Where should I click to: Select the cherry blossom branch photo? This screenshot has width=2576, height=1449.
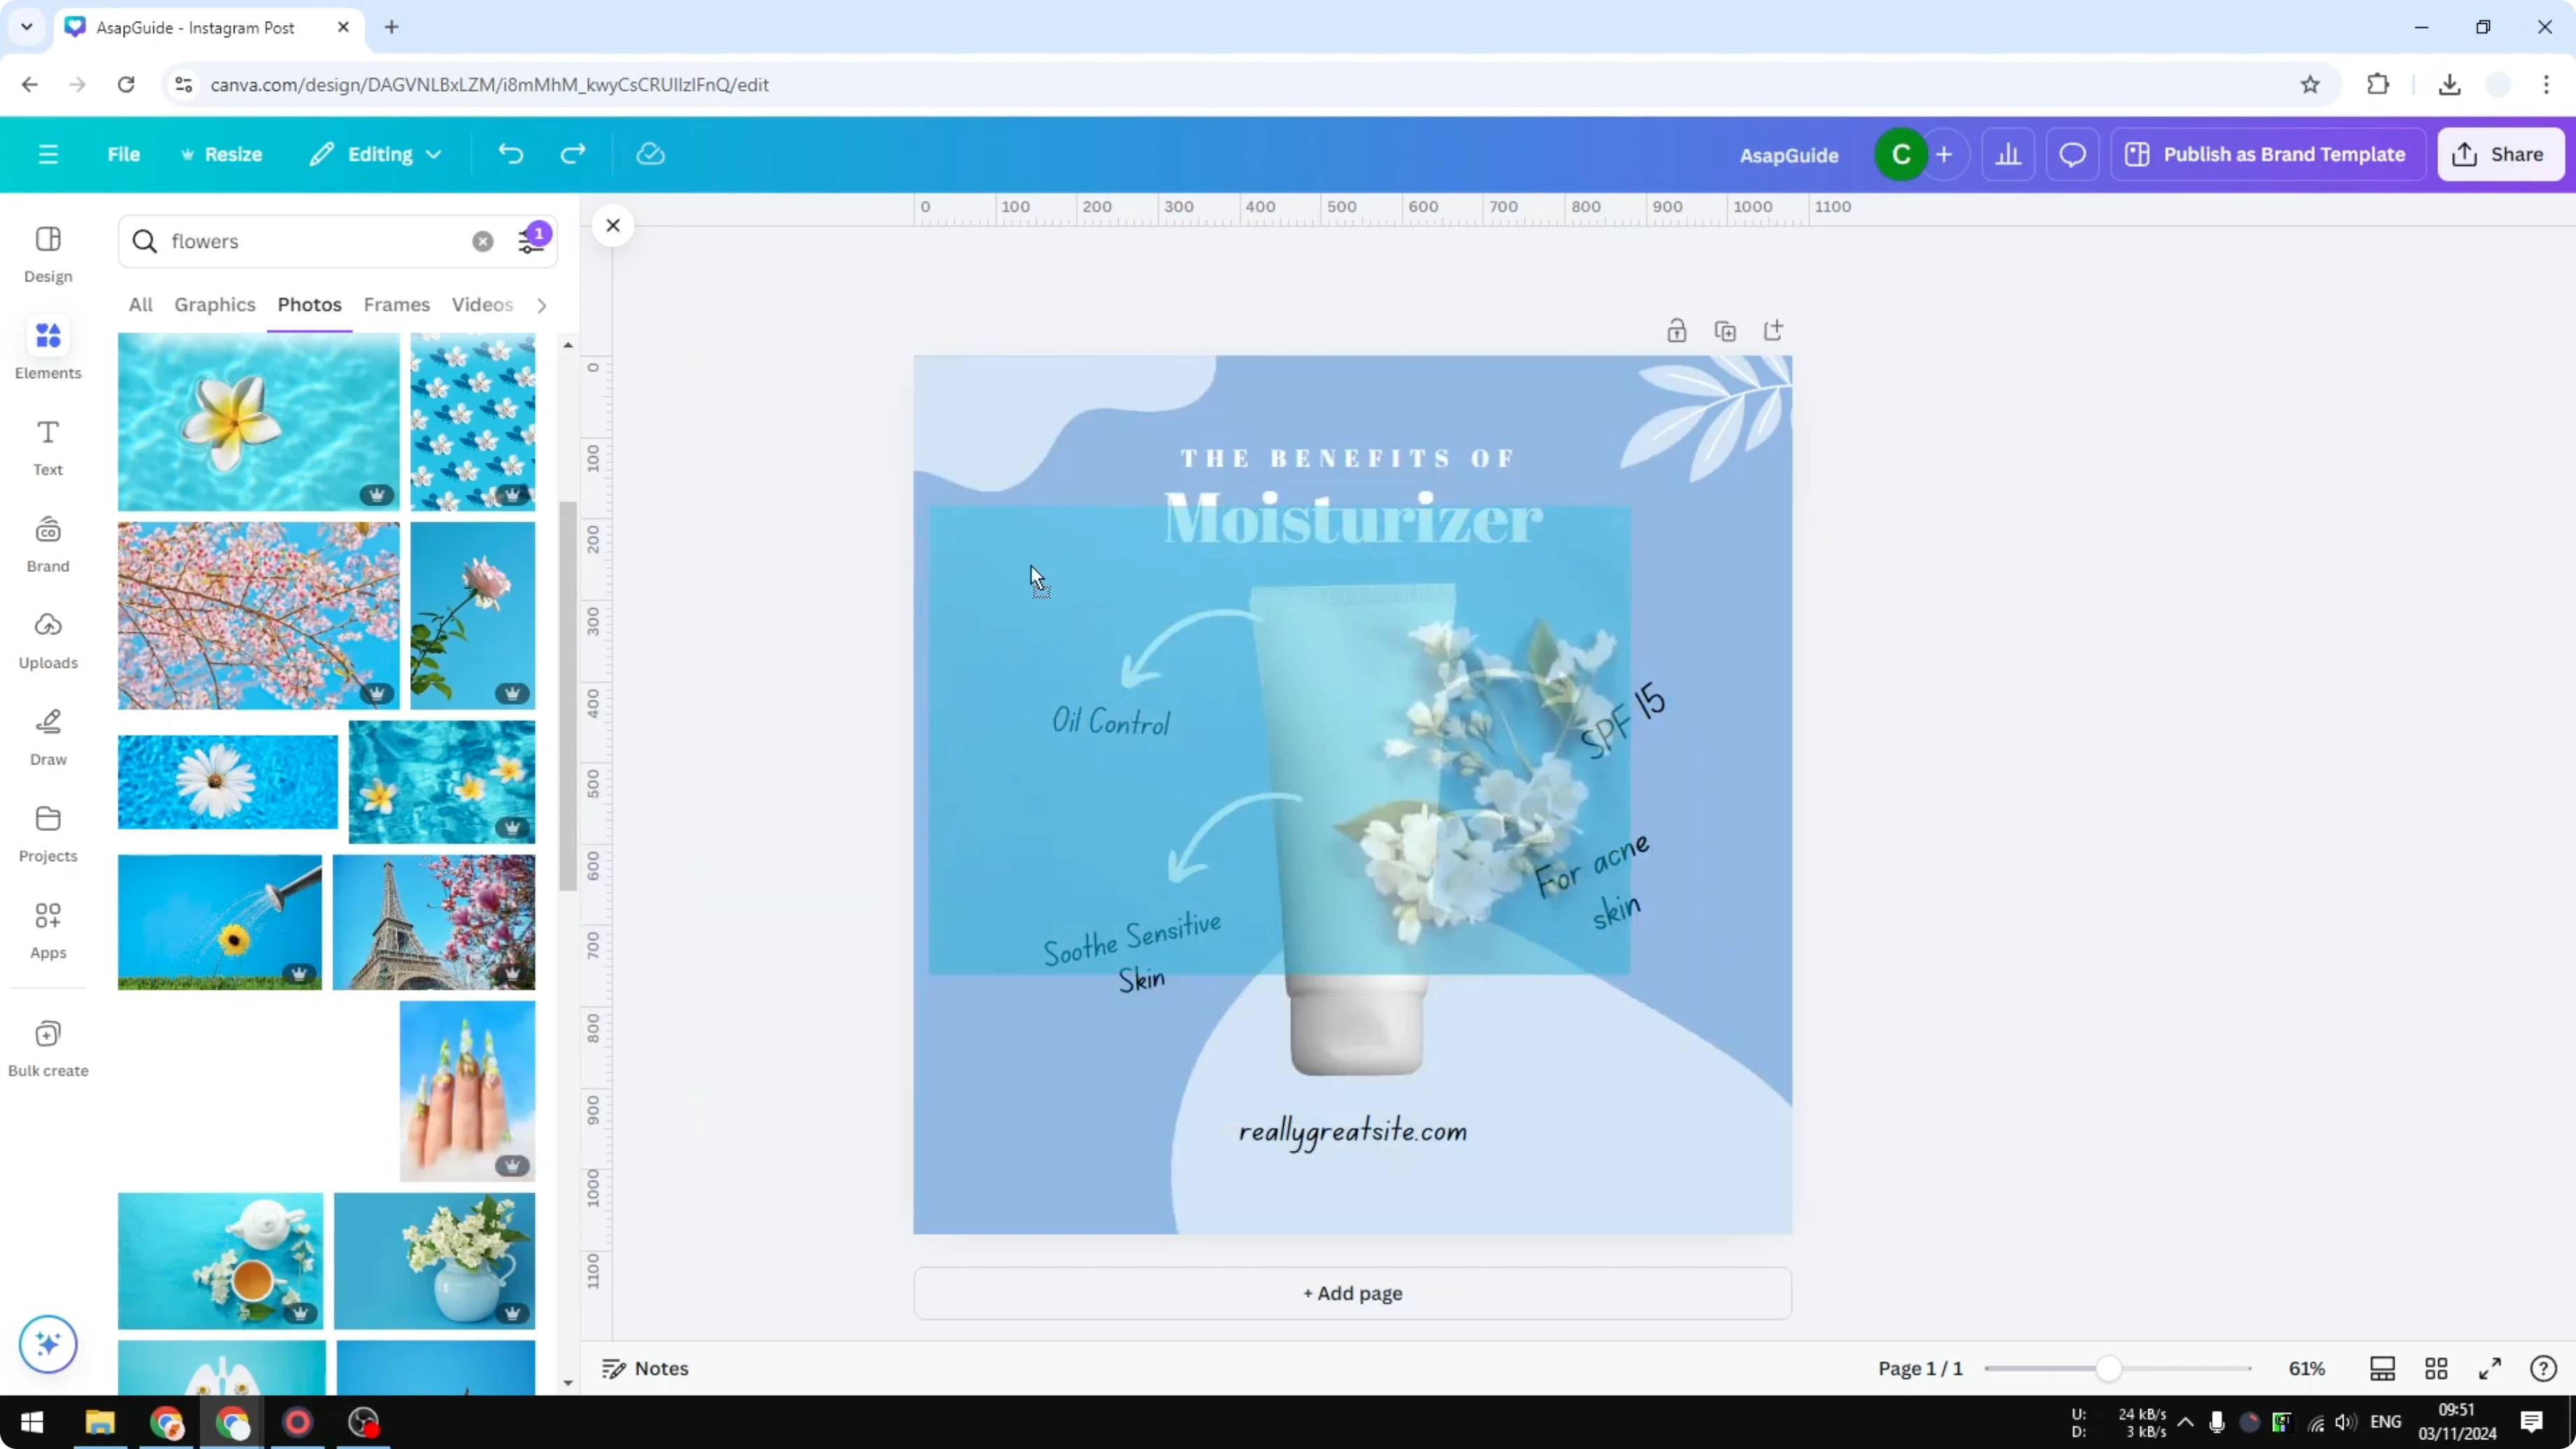pyautogui.click(x=257, y=614)
